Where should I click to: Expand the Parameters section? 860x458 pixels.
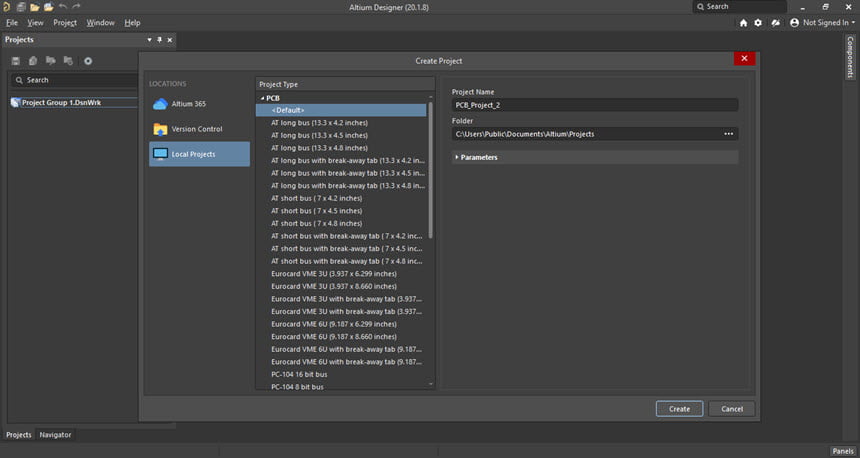pos(457,157)
